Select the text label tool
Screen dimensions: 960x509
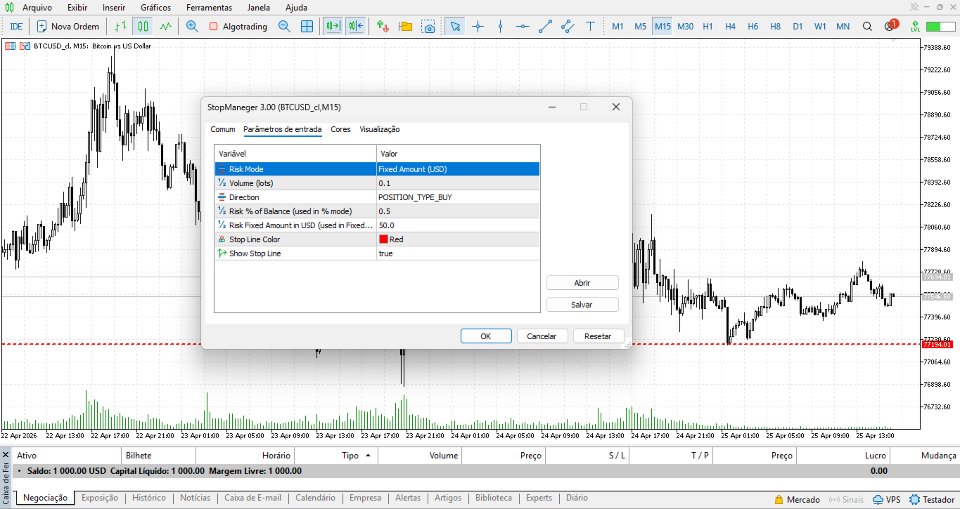[x=590, y=26]
